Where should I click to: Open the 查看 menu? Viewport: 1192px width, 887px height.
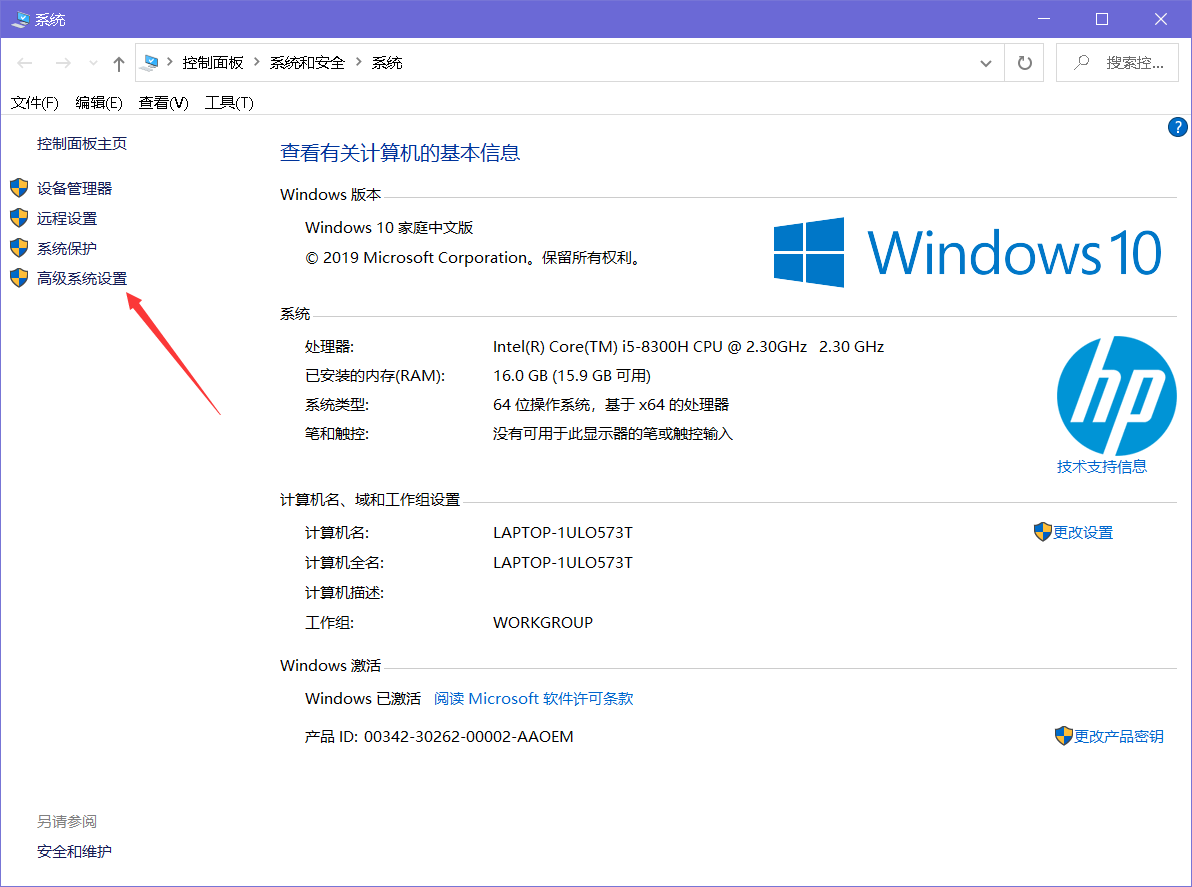163,102
